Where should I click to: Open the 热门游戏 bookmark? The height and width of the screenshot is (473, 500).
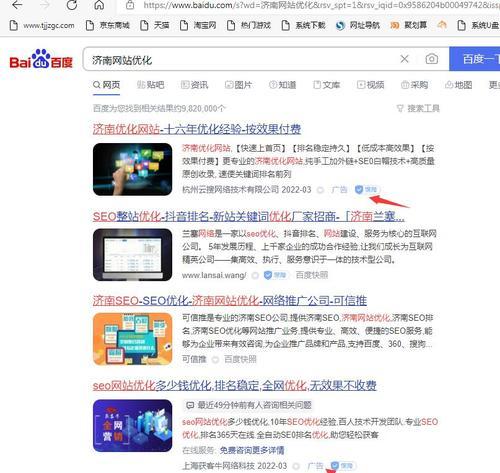[249, 25]
